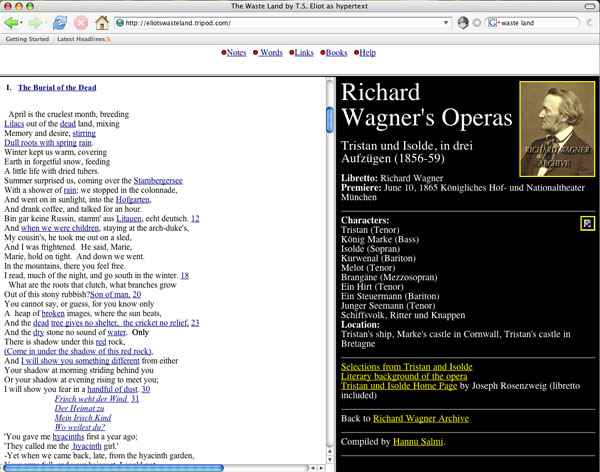The image size is (600, 472).
Task: Click The Burial of the Dead heading link
Action: [x=57, y=88]
